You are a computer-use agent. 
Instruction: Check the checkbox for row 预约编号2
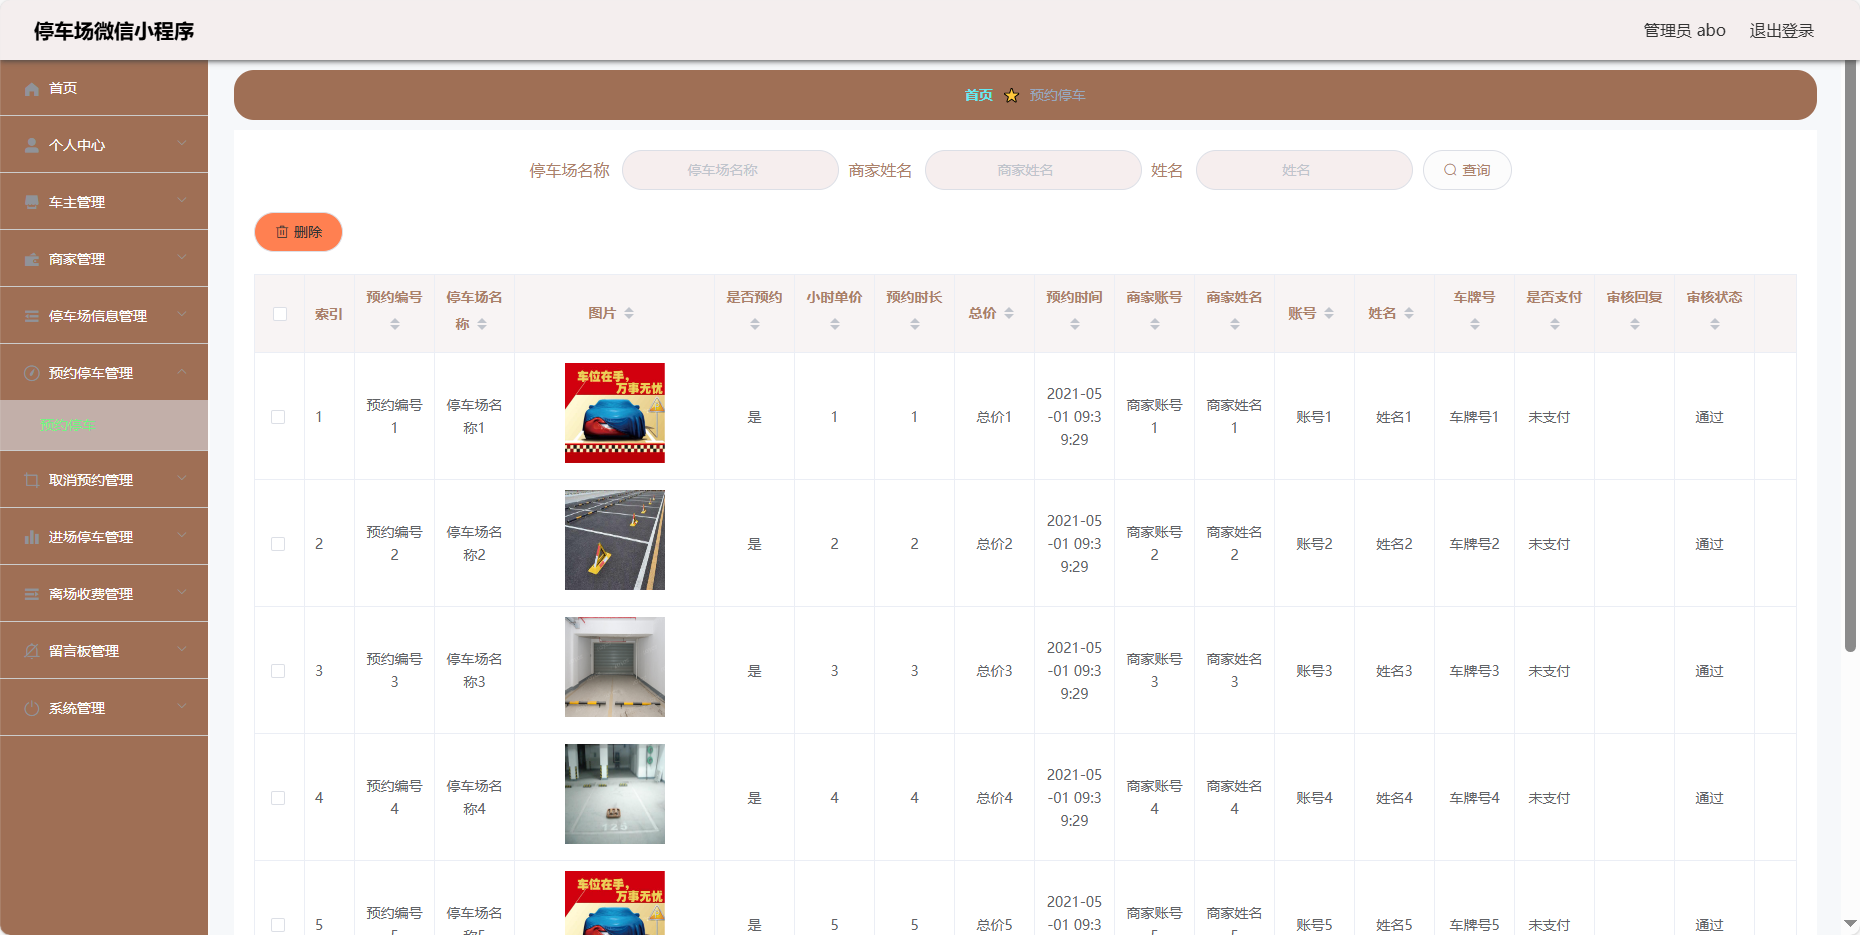coord(278,544)
